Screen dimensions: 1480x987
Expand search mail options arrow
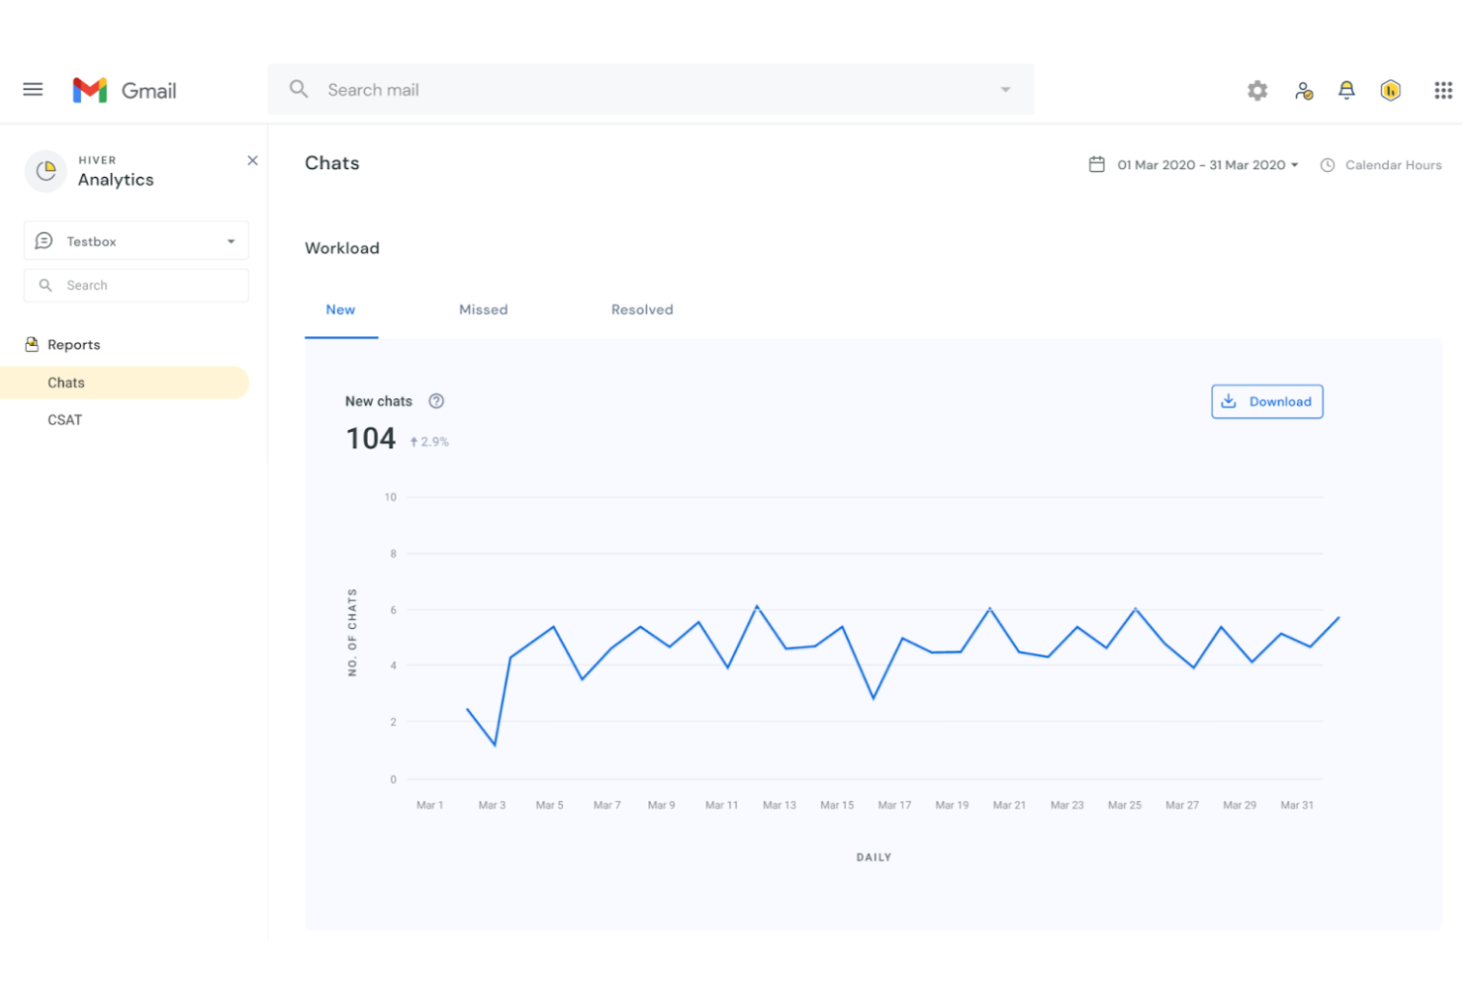coord(1005,90)
